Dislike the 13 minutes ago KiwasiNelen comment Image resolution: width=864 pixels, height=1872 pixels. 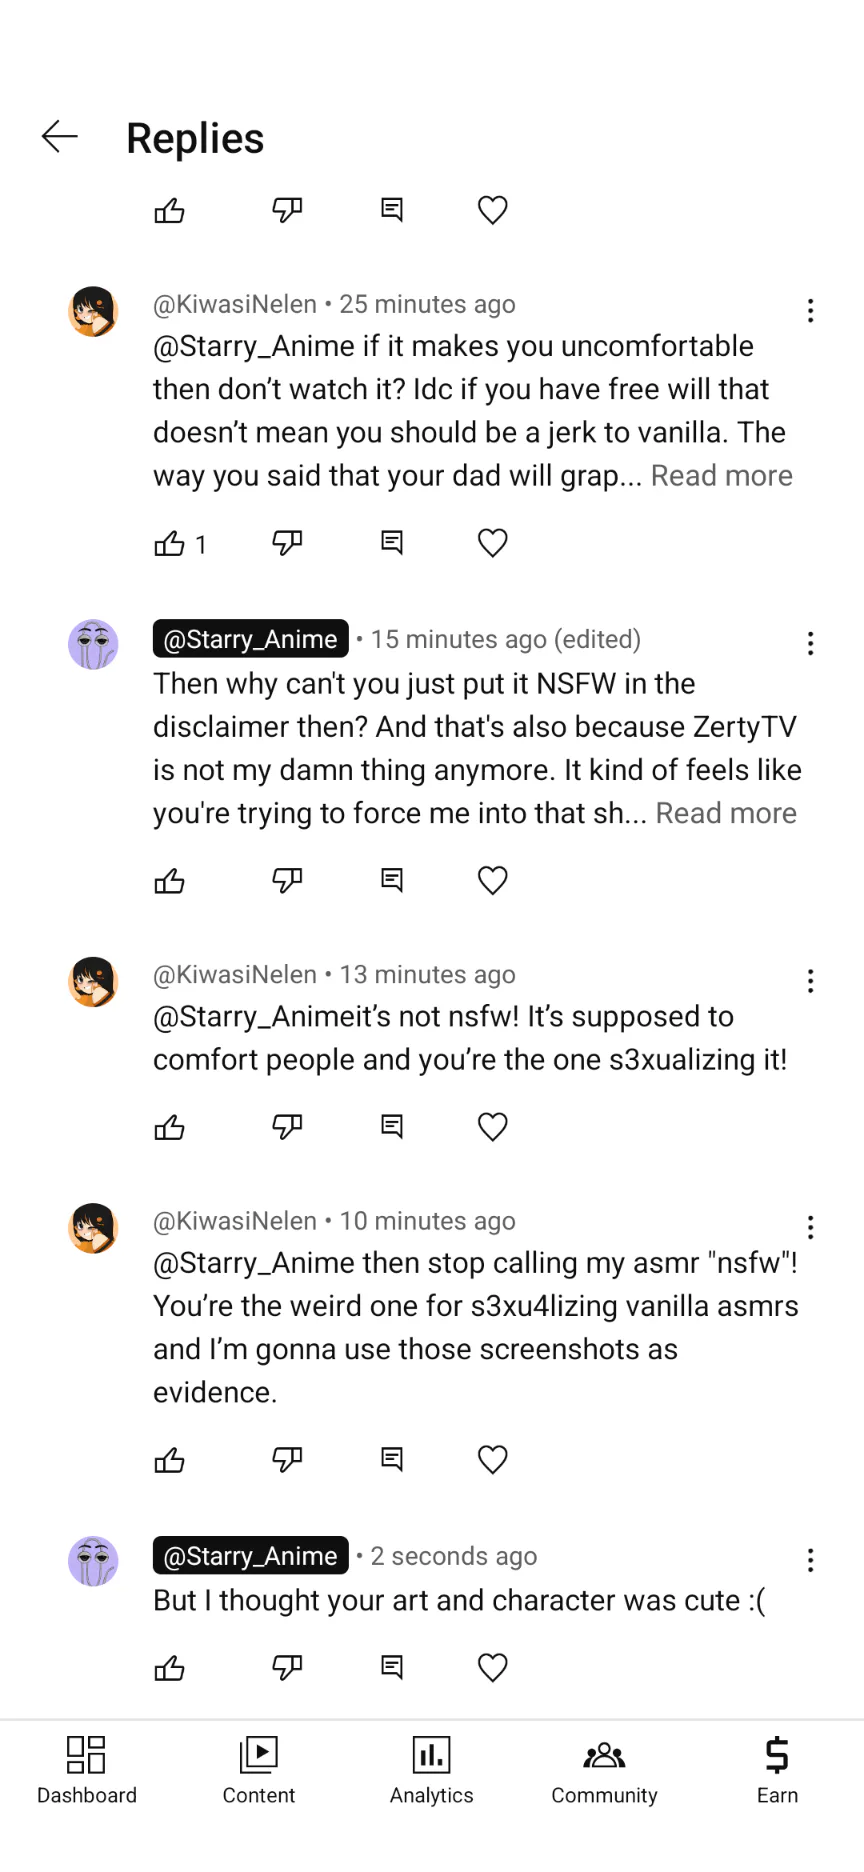click(287, 1127)
